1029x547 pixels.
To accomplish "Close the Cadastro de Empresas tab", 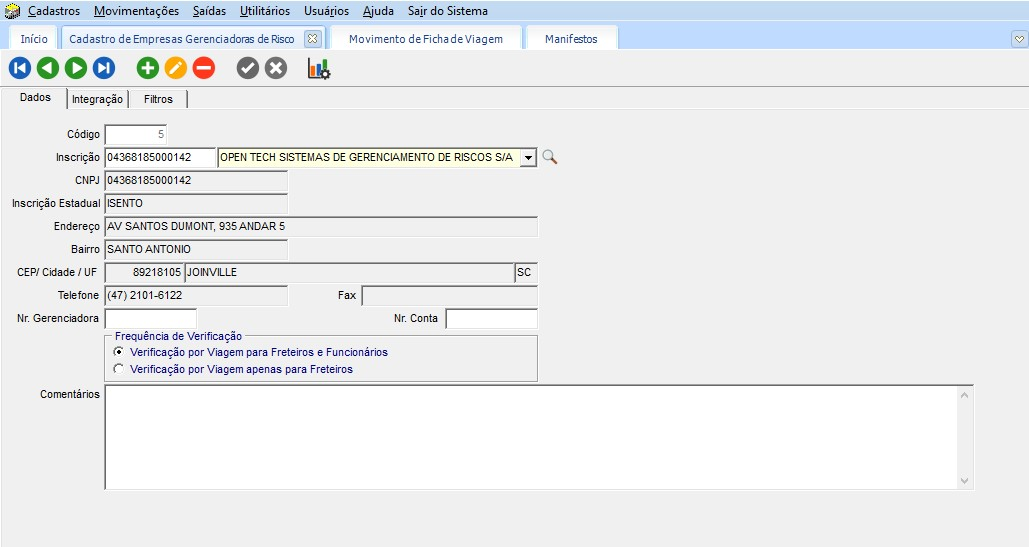I will click(313, 39).
